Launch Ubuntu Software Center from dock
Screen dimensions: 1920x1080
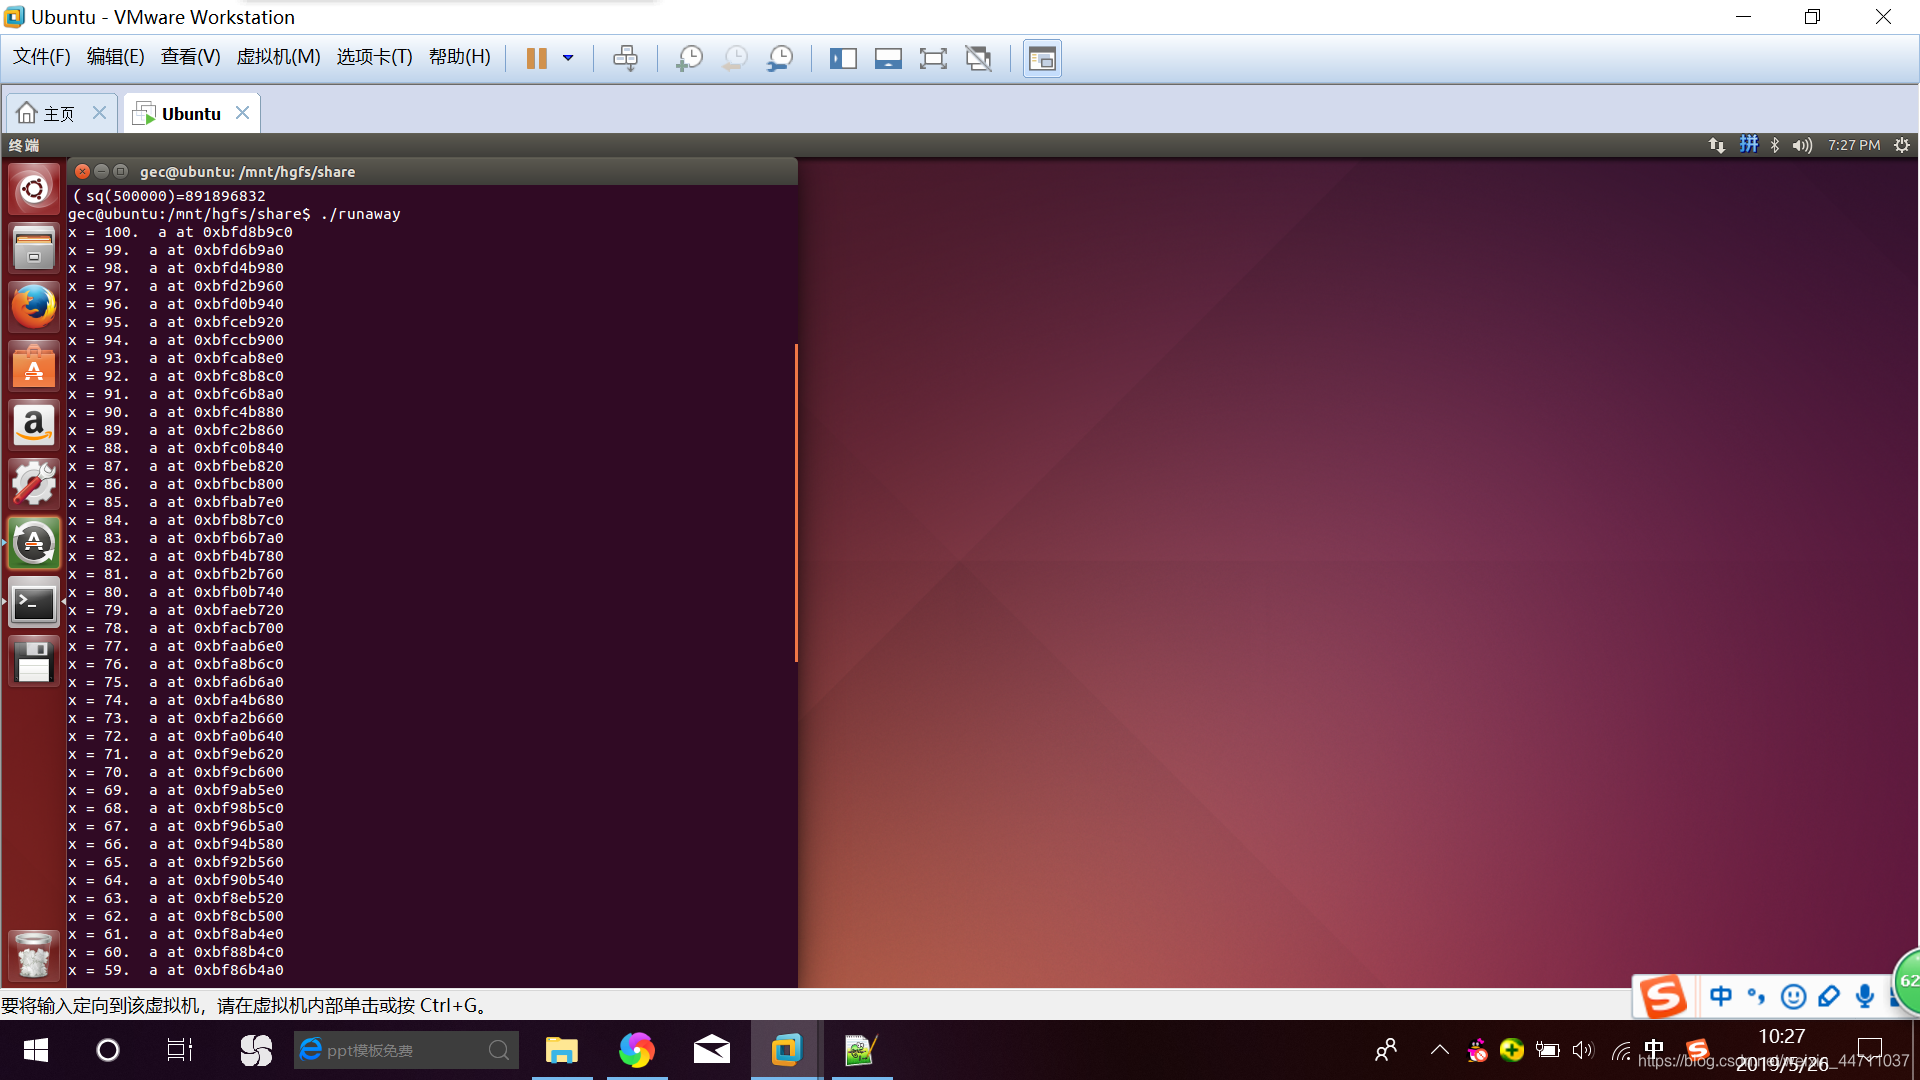(33, 366)
